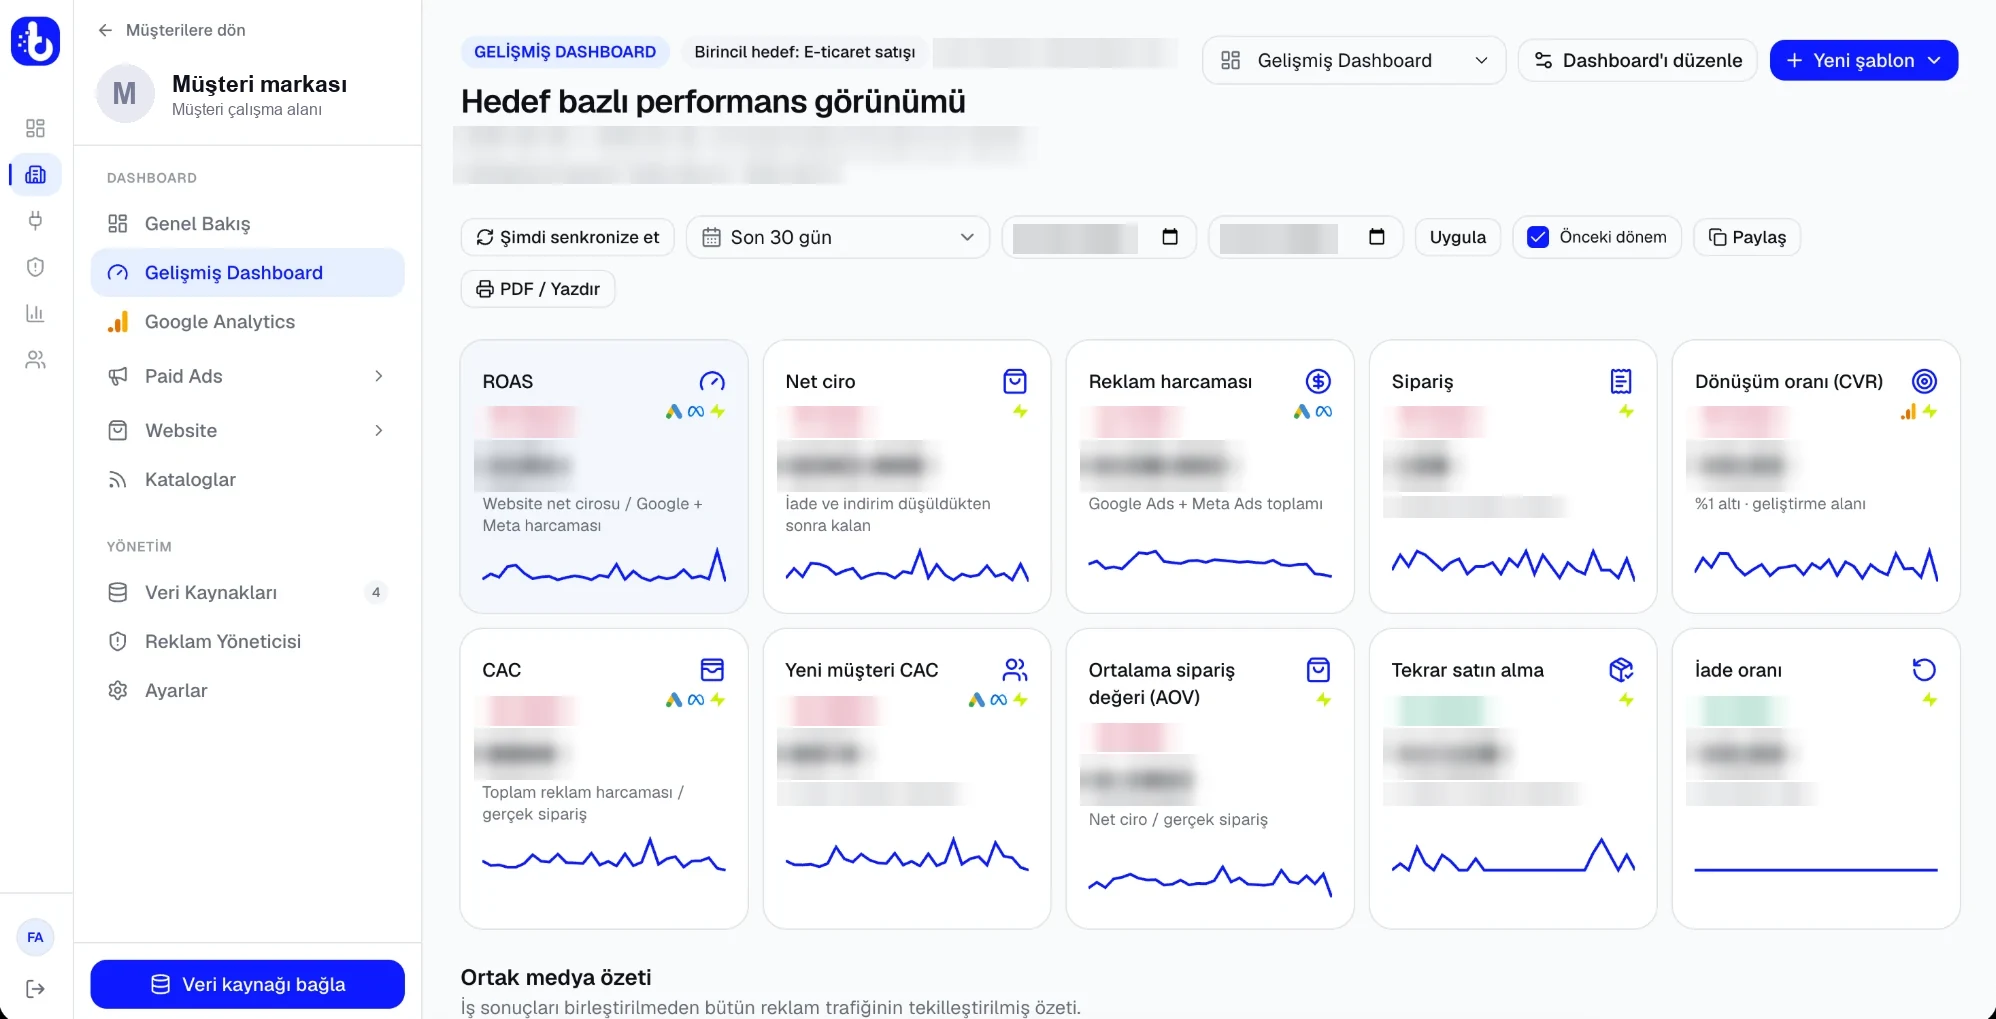
Task: Click PDF / Yazdır button
Action: point(538,289)
